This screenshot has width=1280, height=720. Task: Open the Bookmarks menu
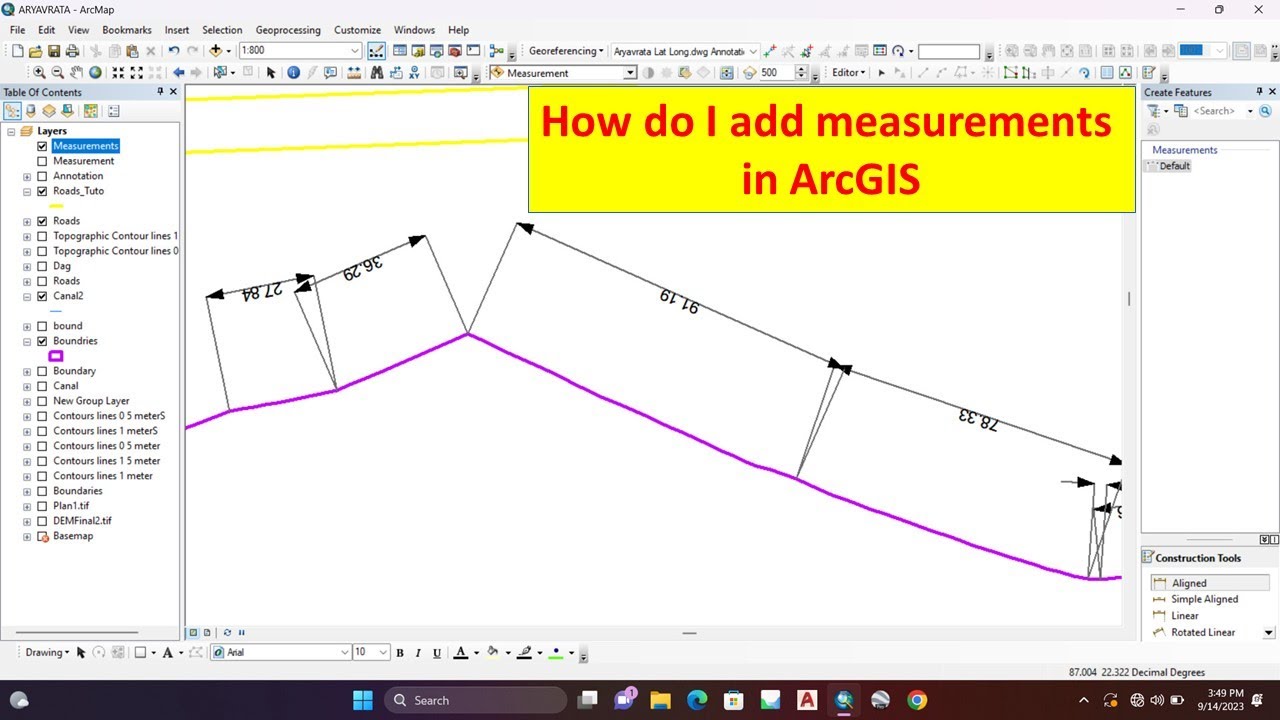pos(127,30)
